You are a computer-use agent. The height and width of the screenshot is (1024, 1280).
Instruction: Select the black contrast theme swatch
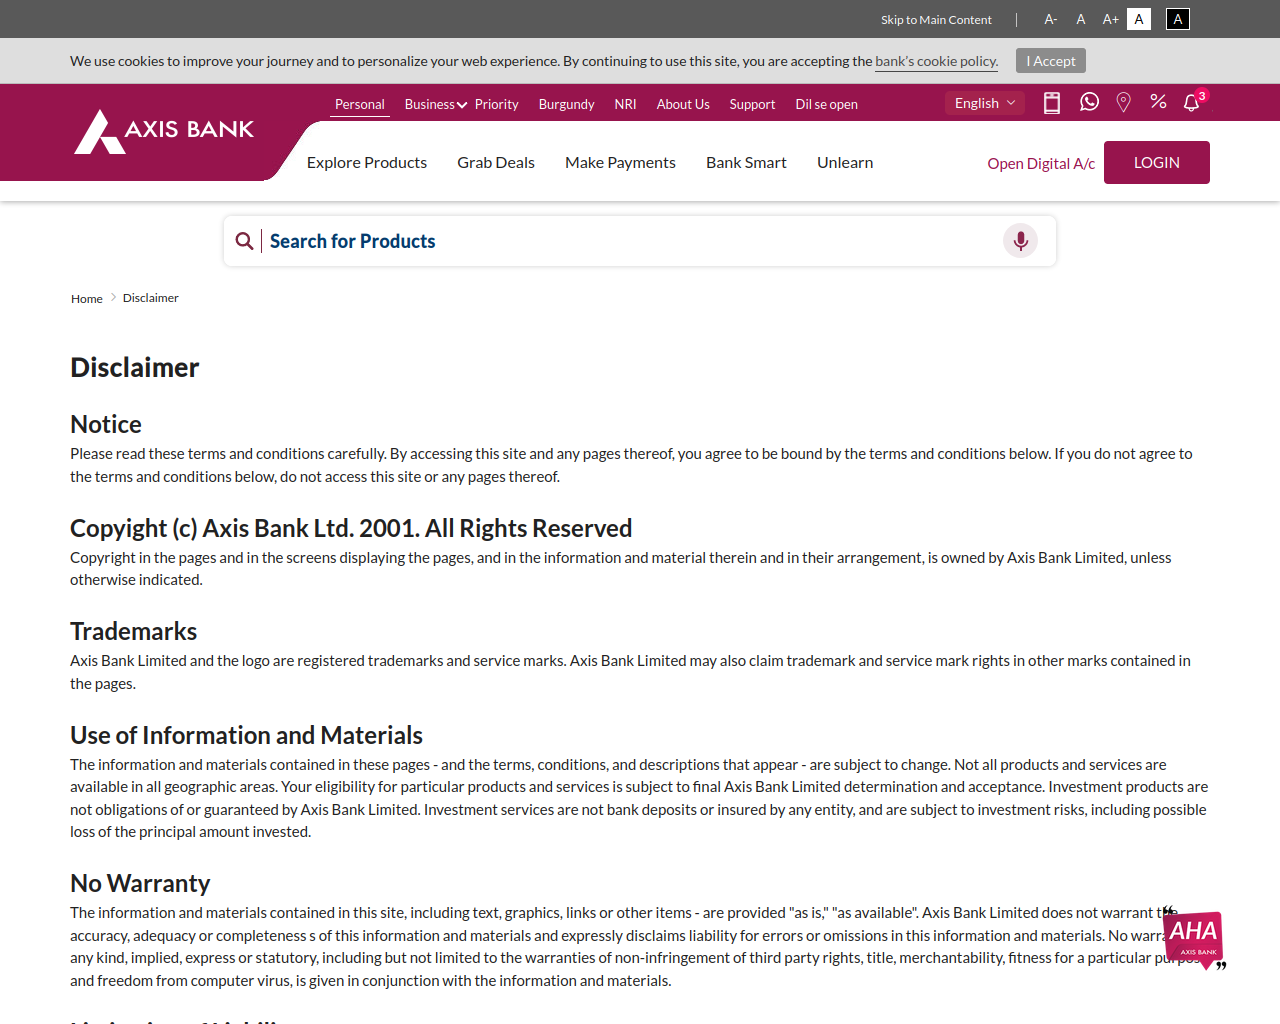tap(1178, 19)
